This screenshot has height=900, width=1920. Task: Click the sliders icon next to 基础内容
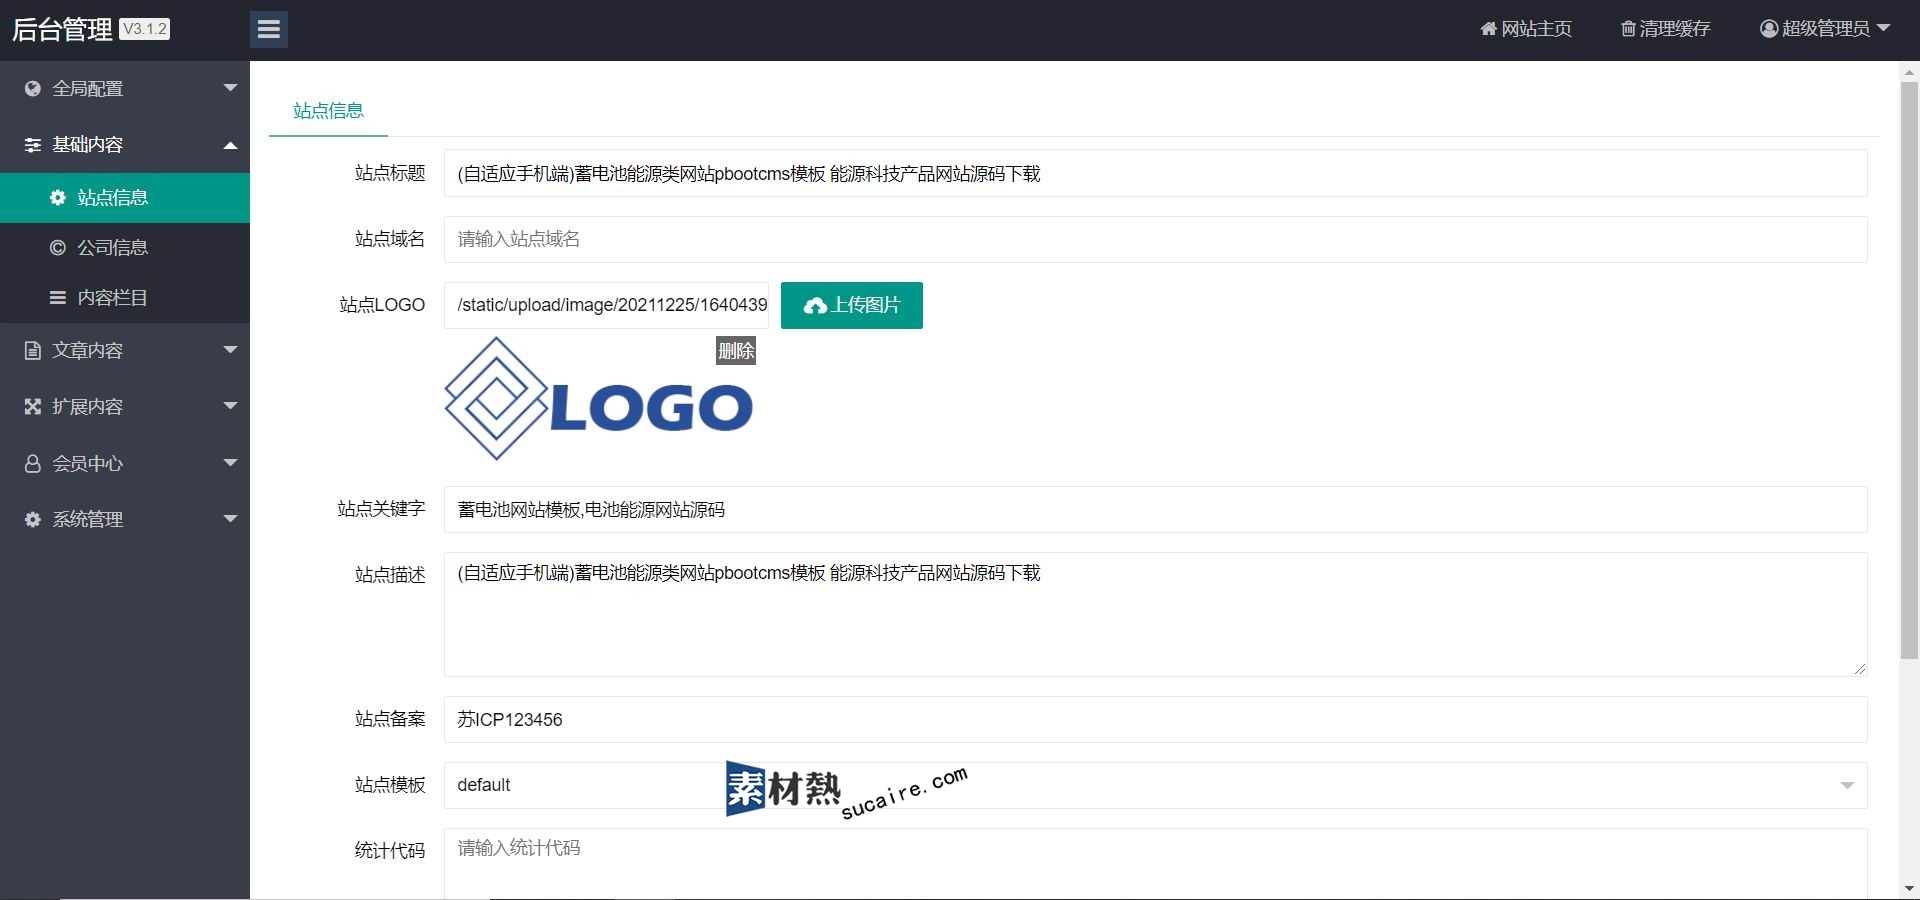pos(33,145)
